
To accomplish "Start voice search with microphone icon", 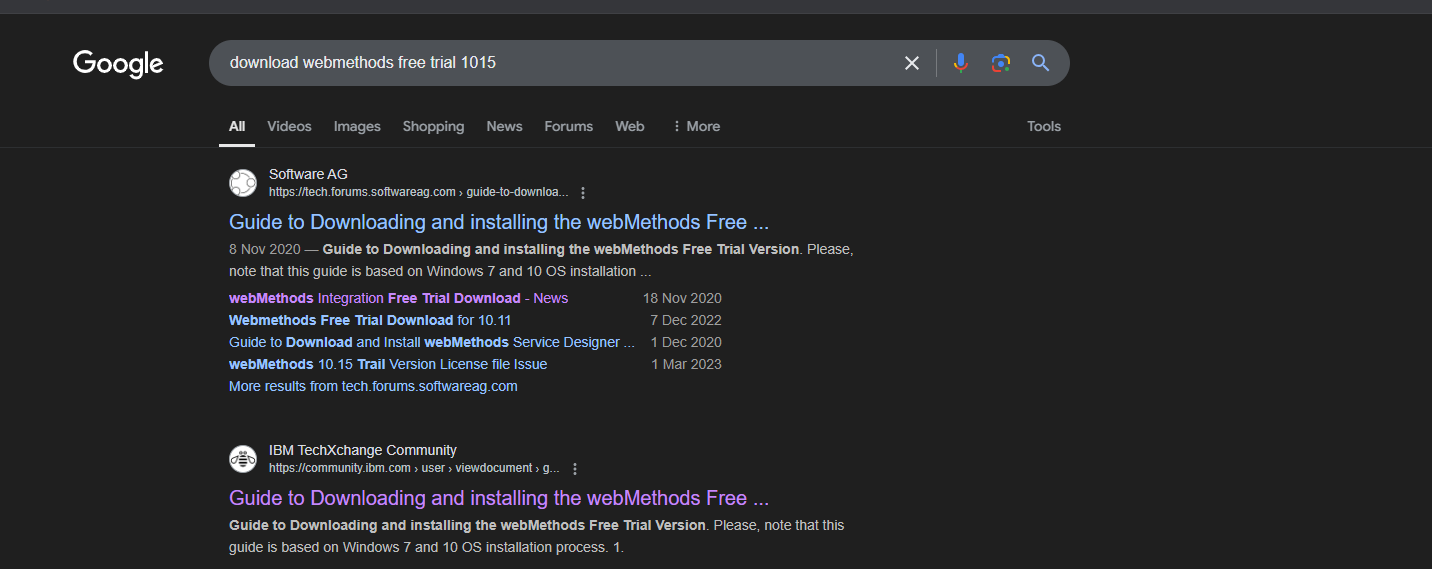I will [x=961, y=63].
